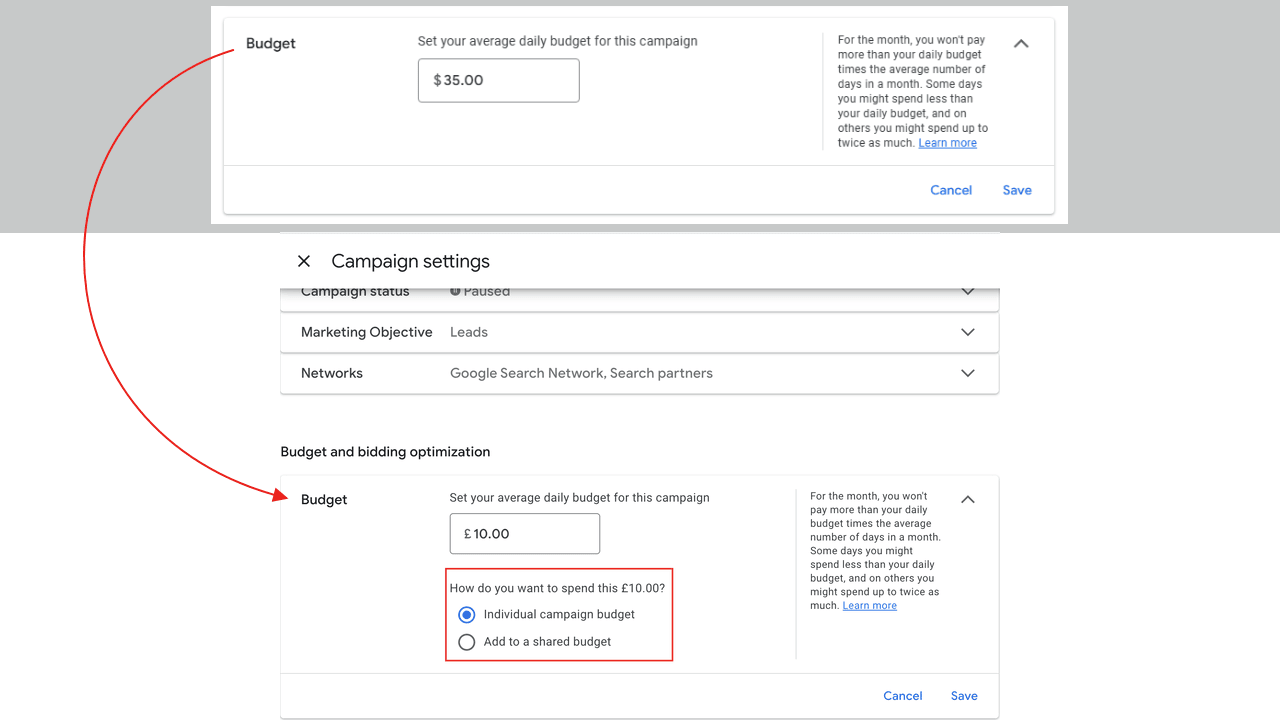Close the Campaign settings panel
The height and width of the screenshot is (720, 1280).
point(304,261)
